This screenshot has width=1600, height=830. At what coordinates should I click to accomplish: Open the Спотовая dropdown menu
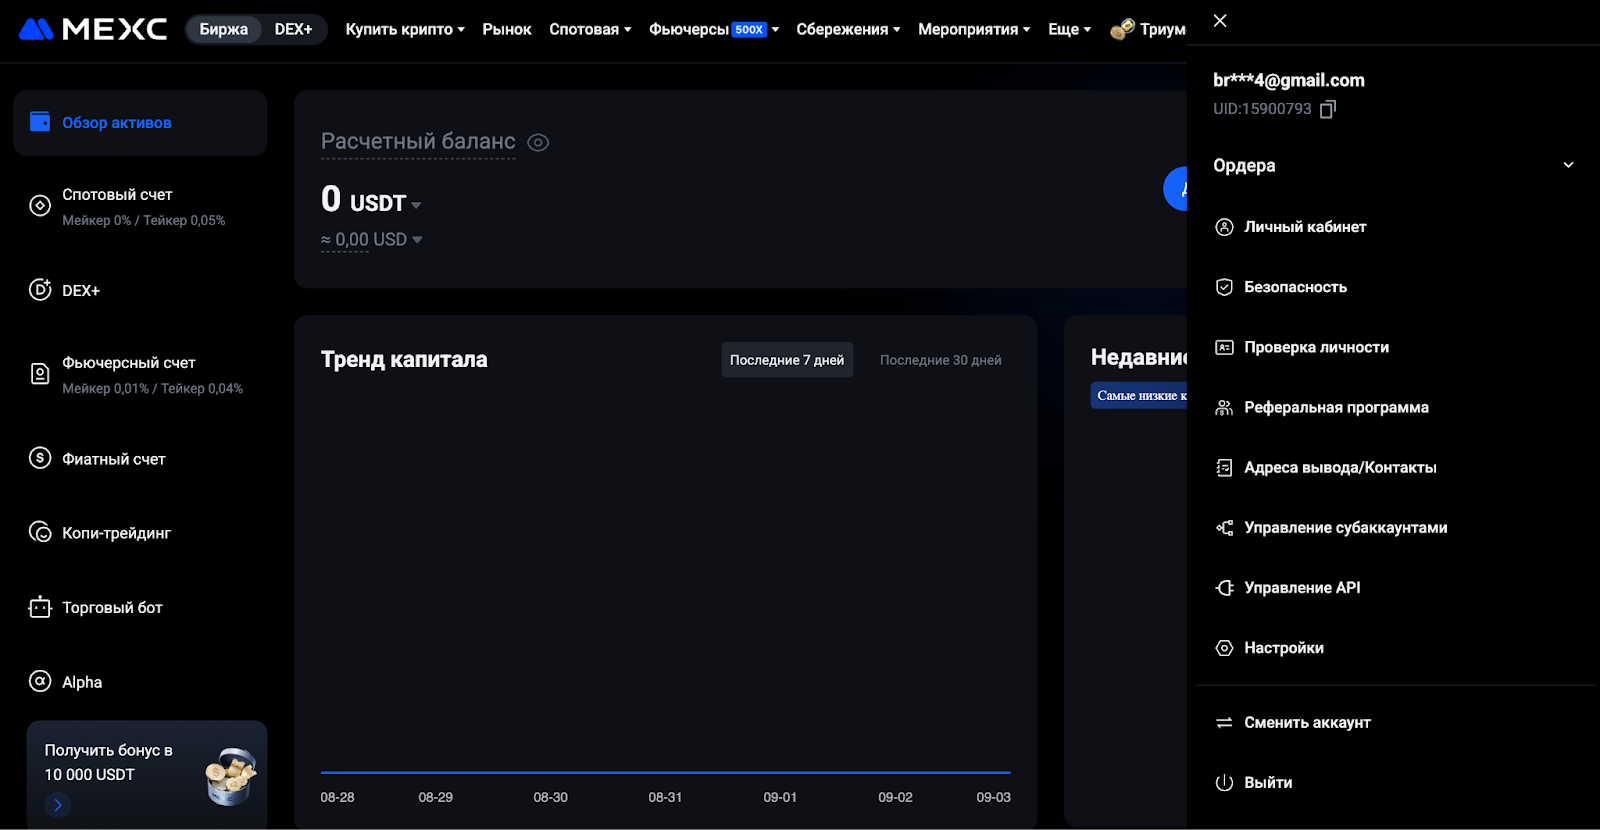click(x=590, y=29)
